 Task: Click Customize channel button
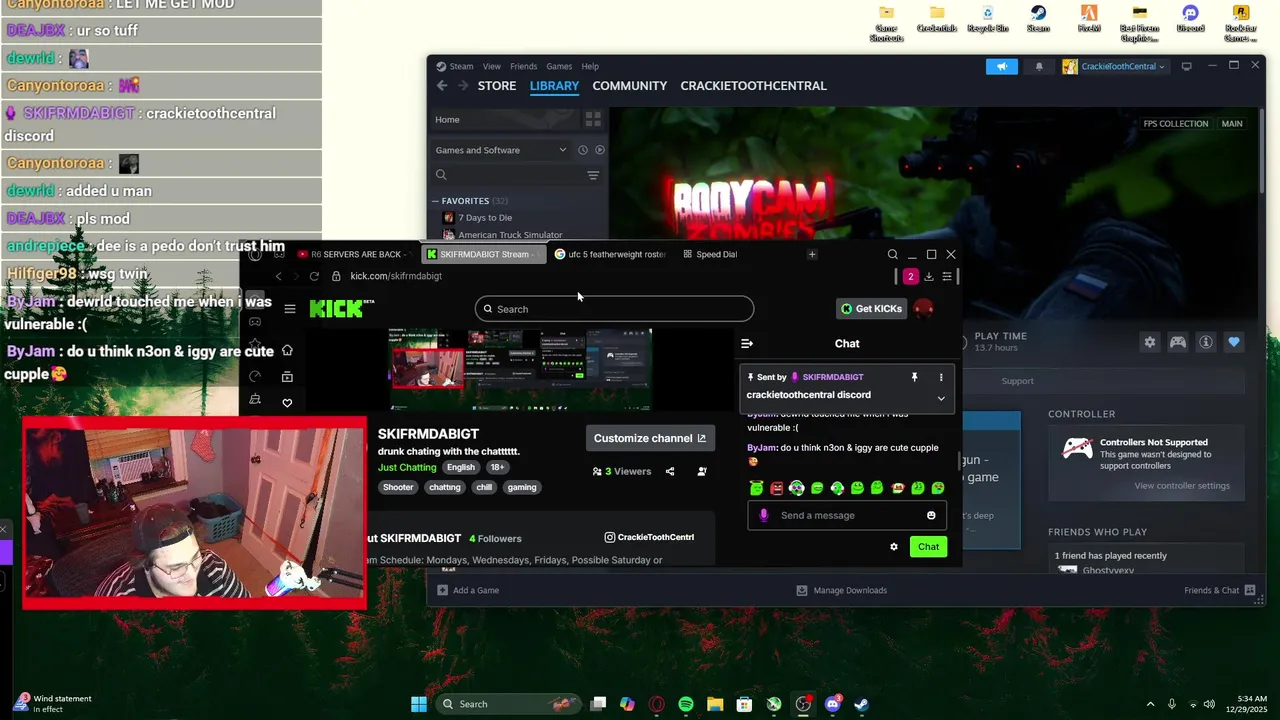point(650,439)
